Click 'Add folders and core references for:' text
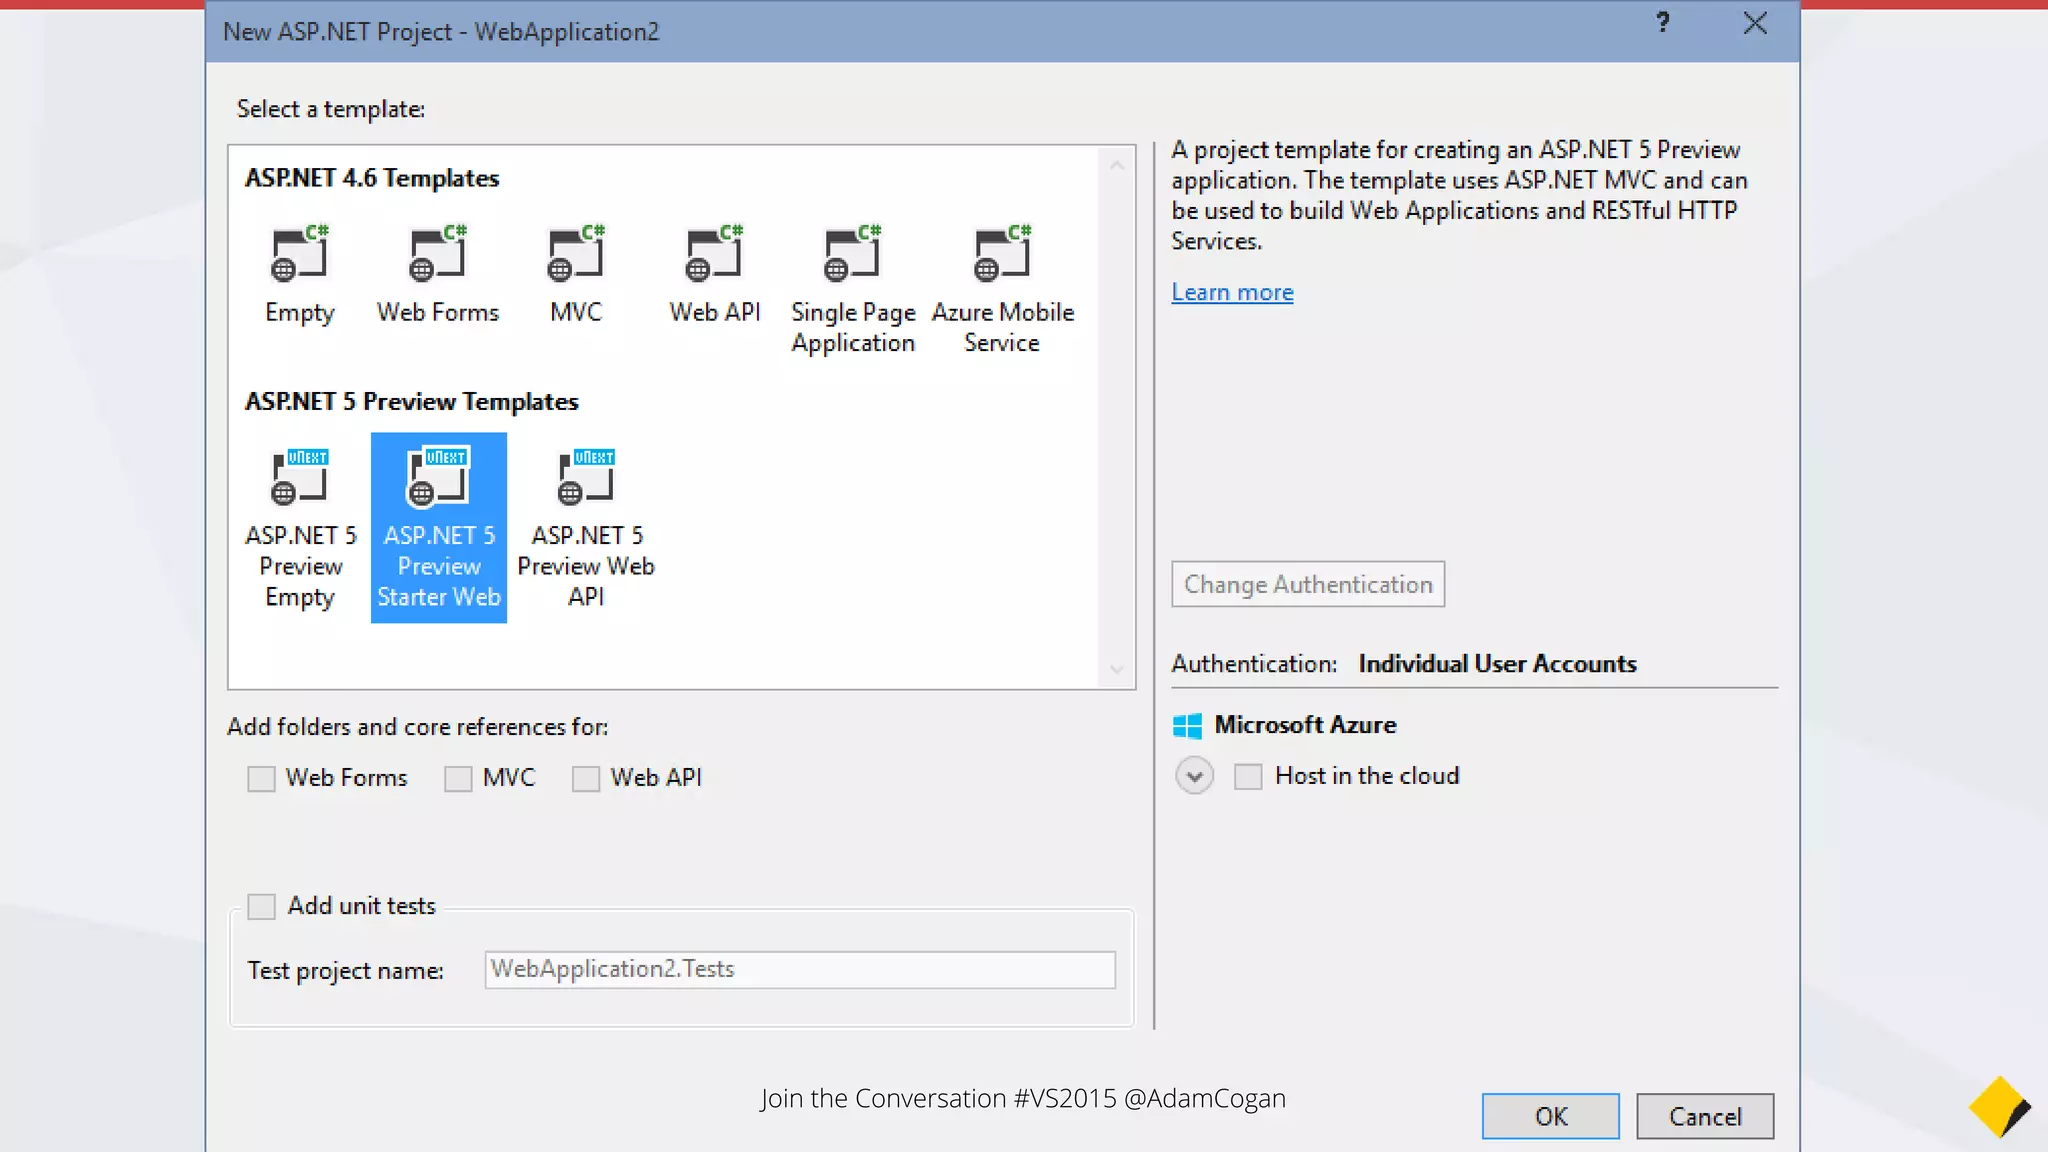2048x1152 pixels. (x=417, y=727)
